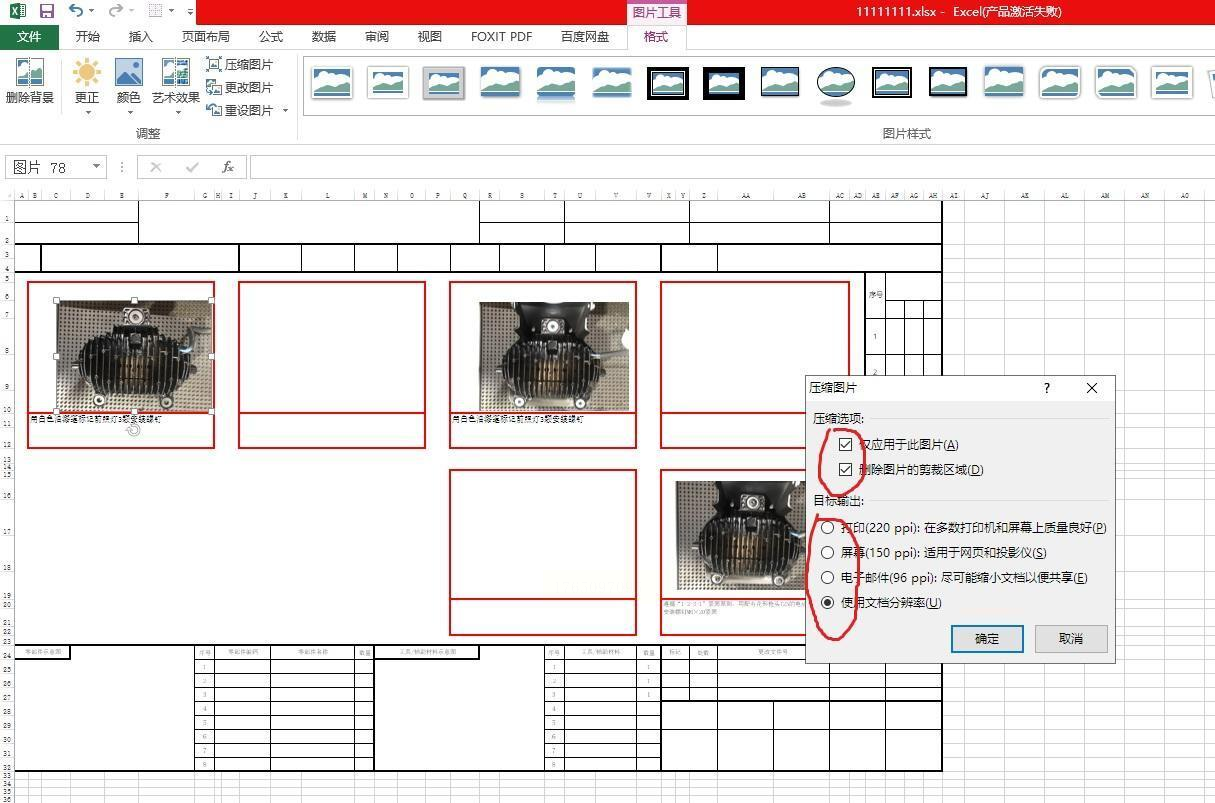Select the 打印(220 ppi) radio option
1215x803 pixels.
(827, 527)
